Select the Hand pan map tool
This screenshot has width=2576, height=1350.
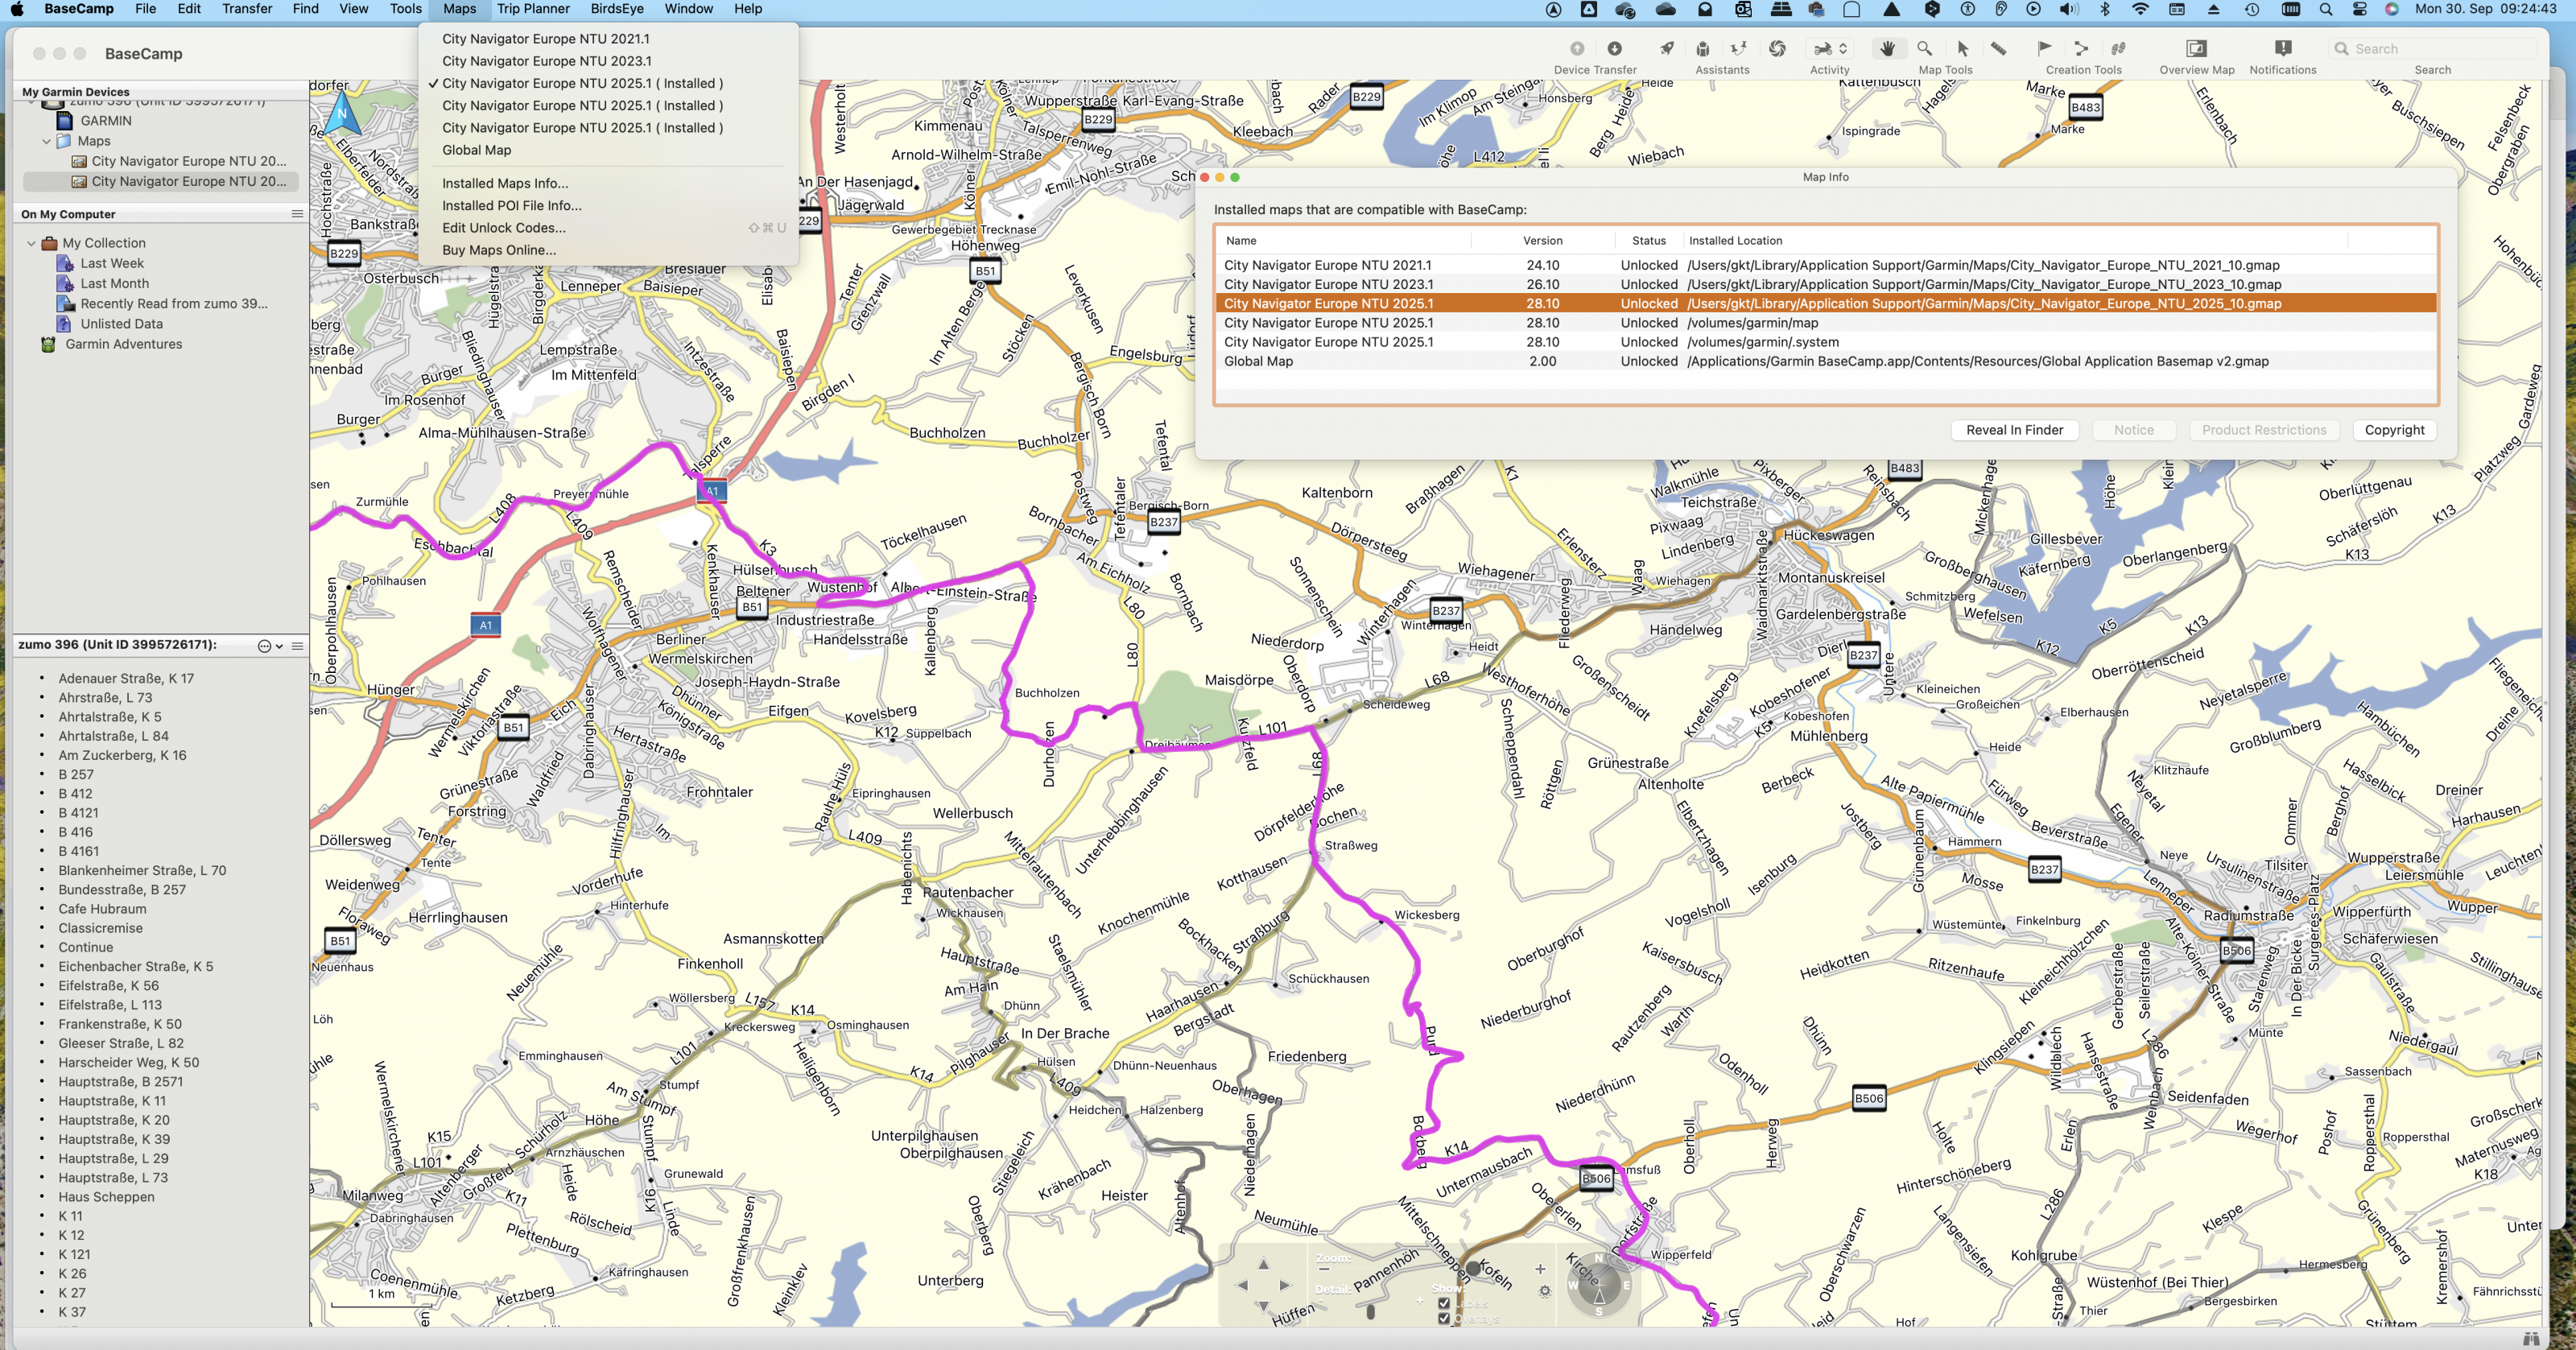tap(1887, 48)
